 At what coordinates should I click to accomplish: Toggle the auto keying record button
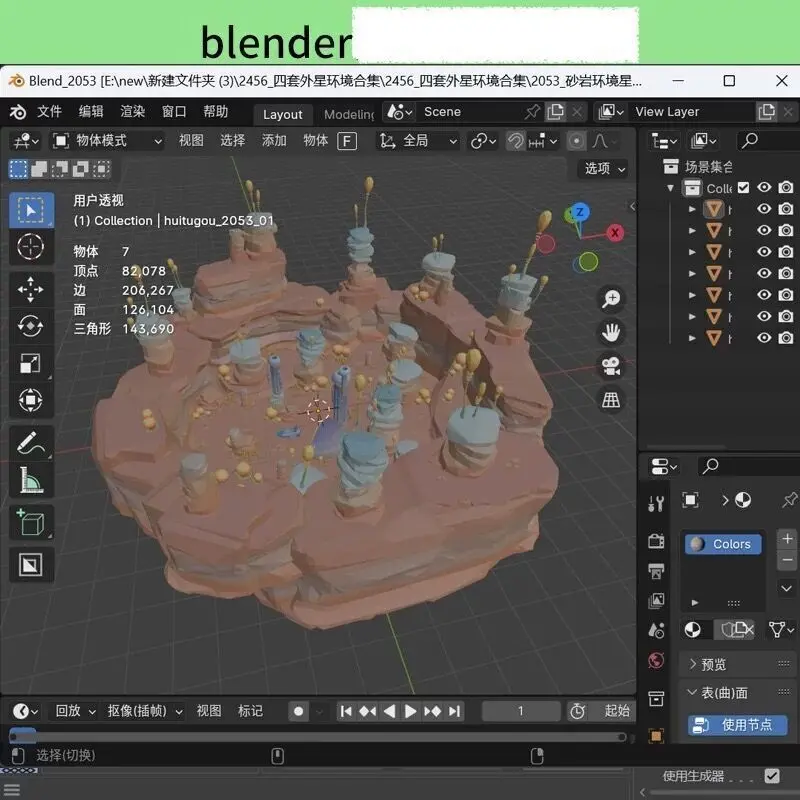click(x=298, y=711)
